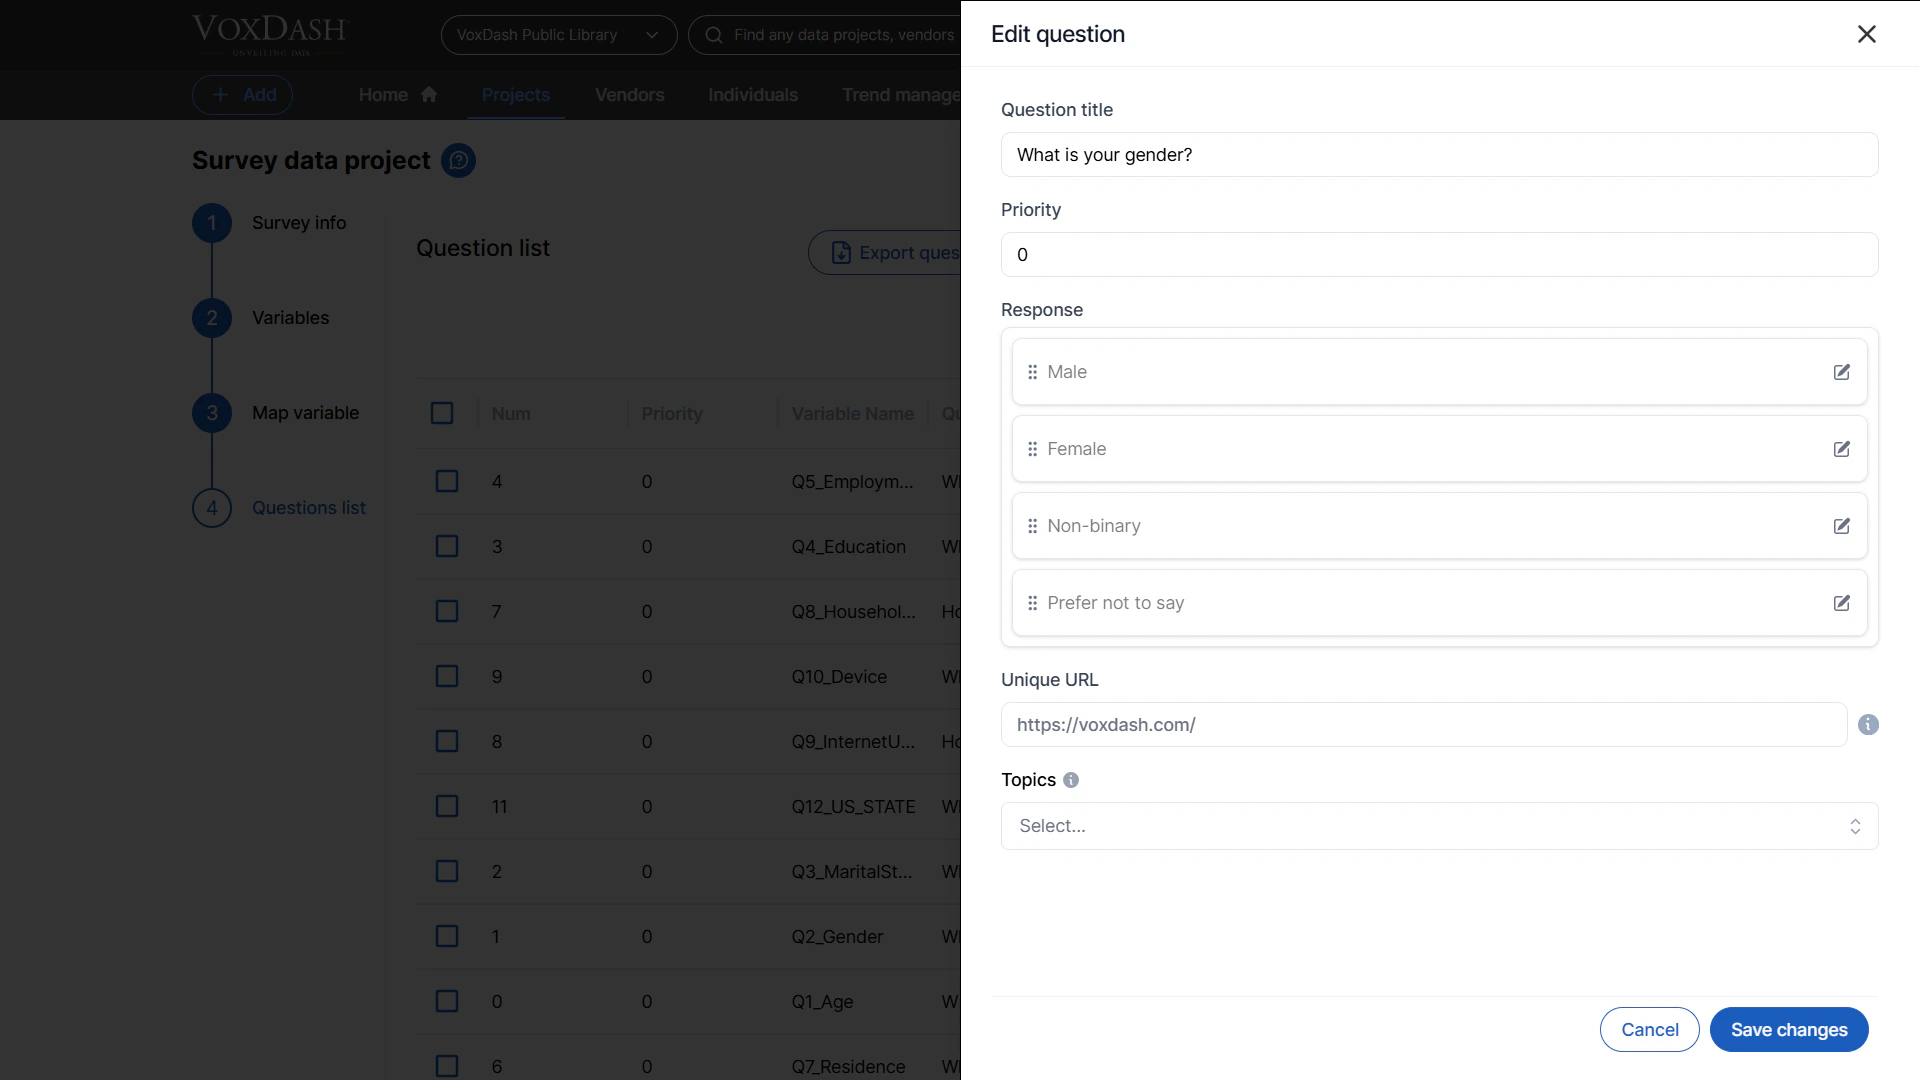Viewport: 1920px width, 1080px height.
Task: Edit the Female response option
Action: click(x=1841, y=449)
